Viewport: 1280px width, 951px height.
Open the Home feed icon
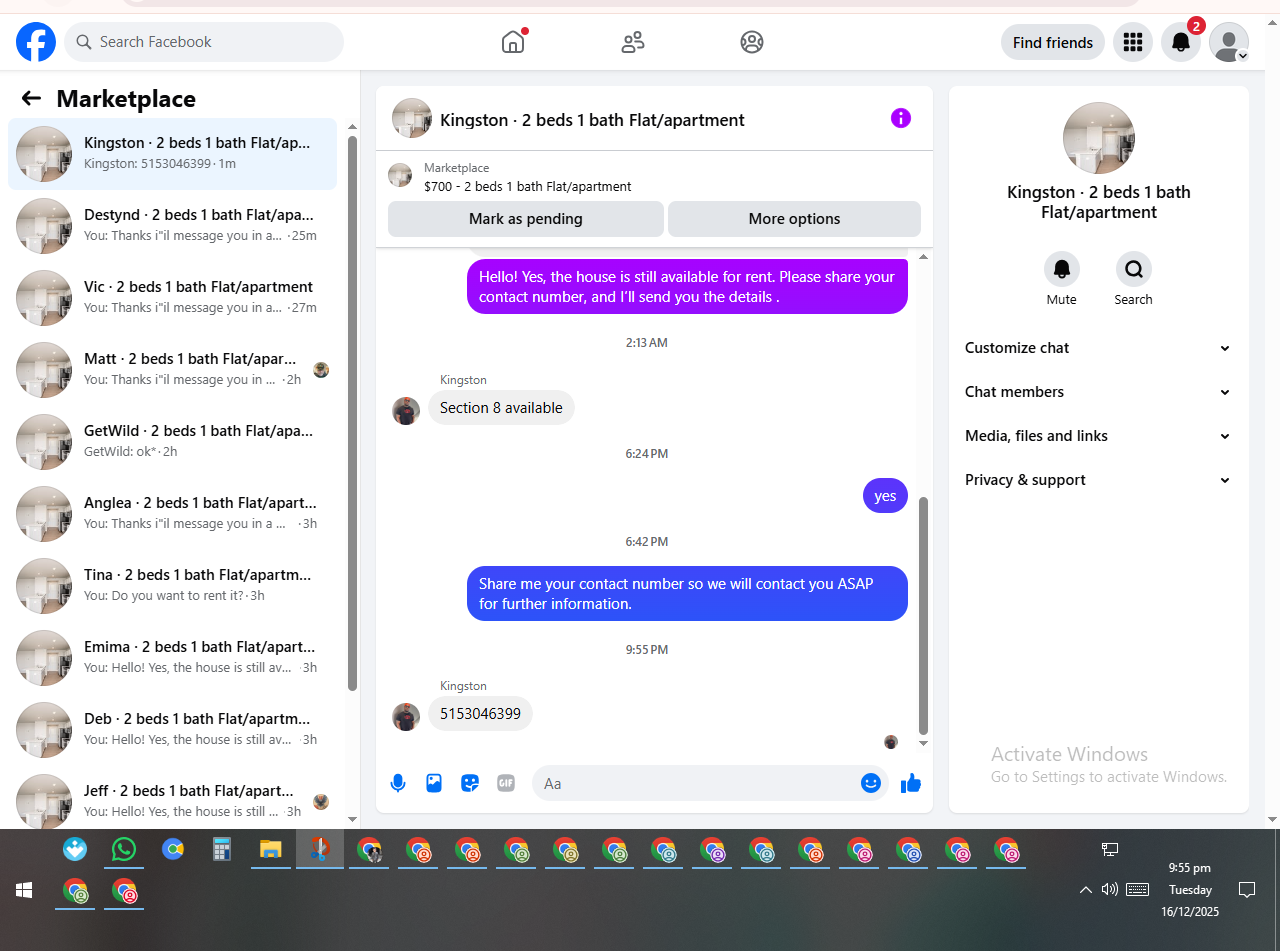pos(513,42)
